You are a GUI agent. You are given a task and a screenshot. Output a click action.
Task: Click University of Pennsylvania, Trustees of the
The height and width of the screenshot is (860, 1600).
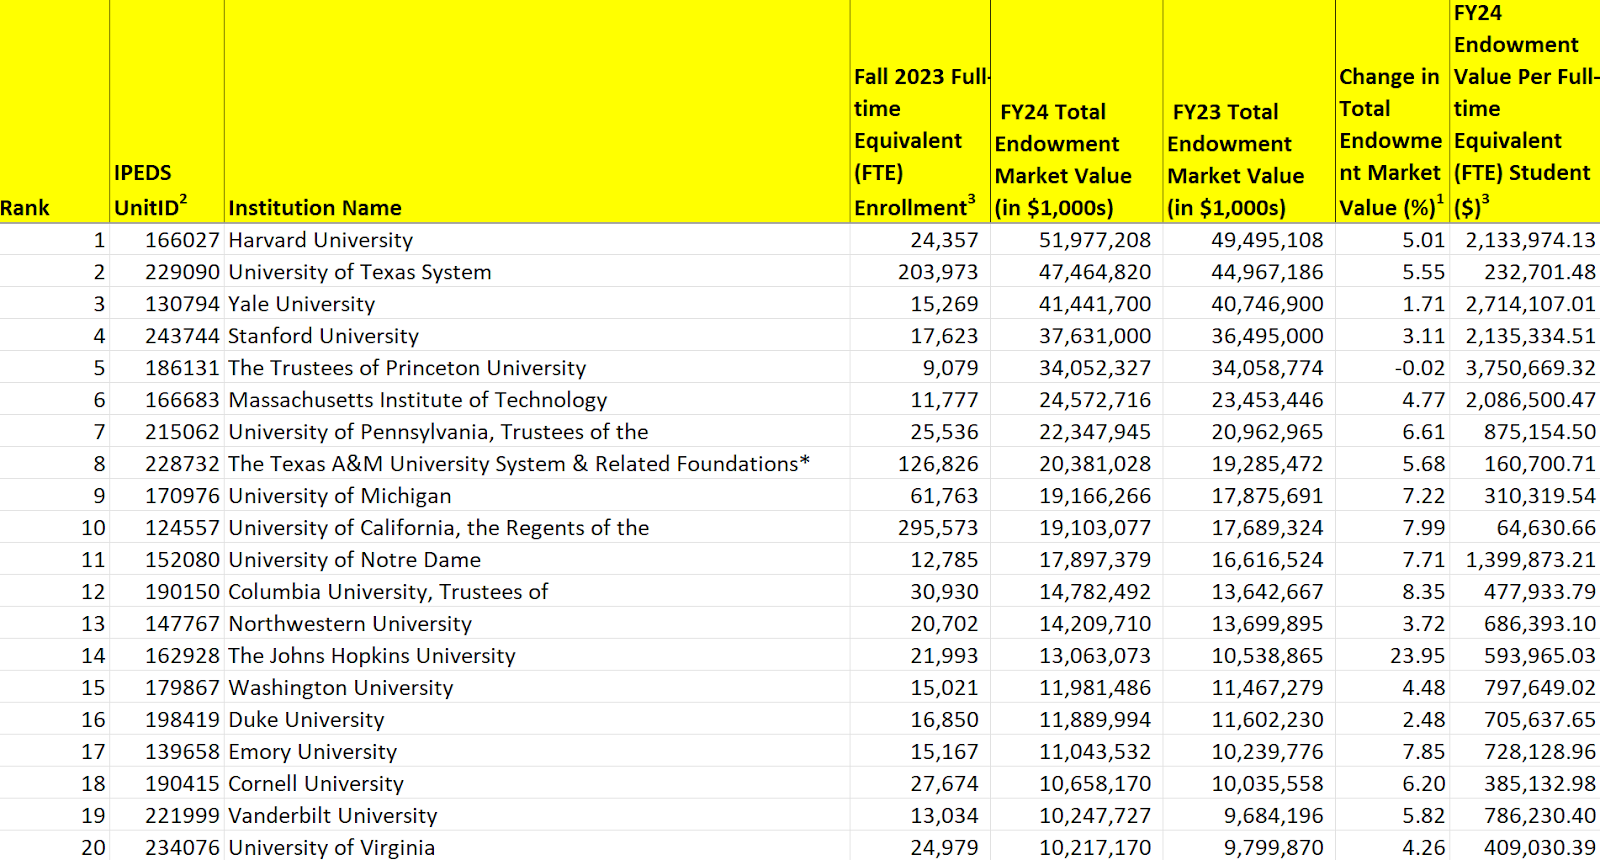537,431
